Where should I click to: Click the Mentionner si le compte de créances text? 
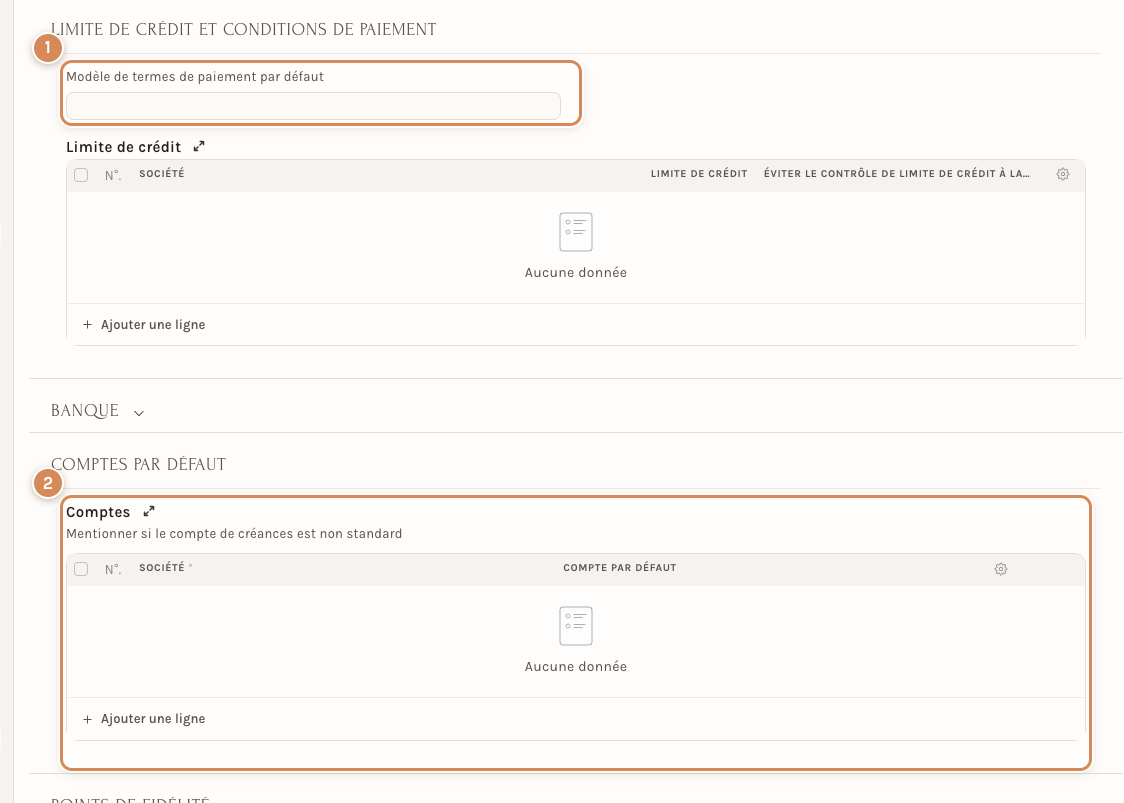pos(234,533)
